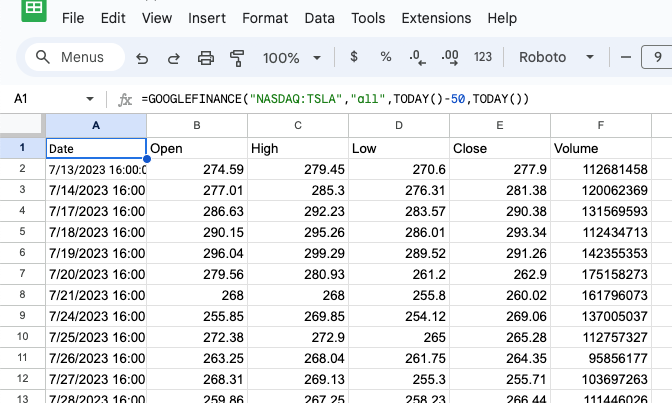Click the cell with value 274.59
Image resolution: width=672 pixels, height=403 pixels.
point(197,169)
